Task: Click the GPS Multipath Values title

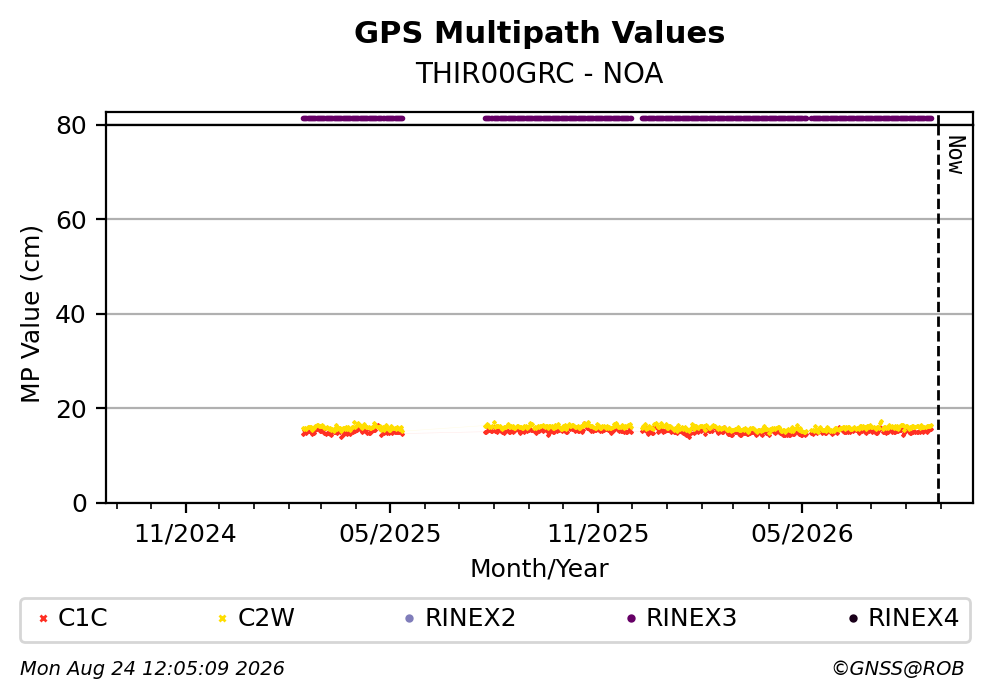Action: coord(540,33)
